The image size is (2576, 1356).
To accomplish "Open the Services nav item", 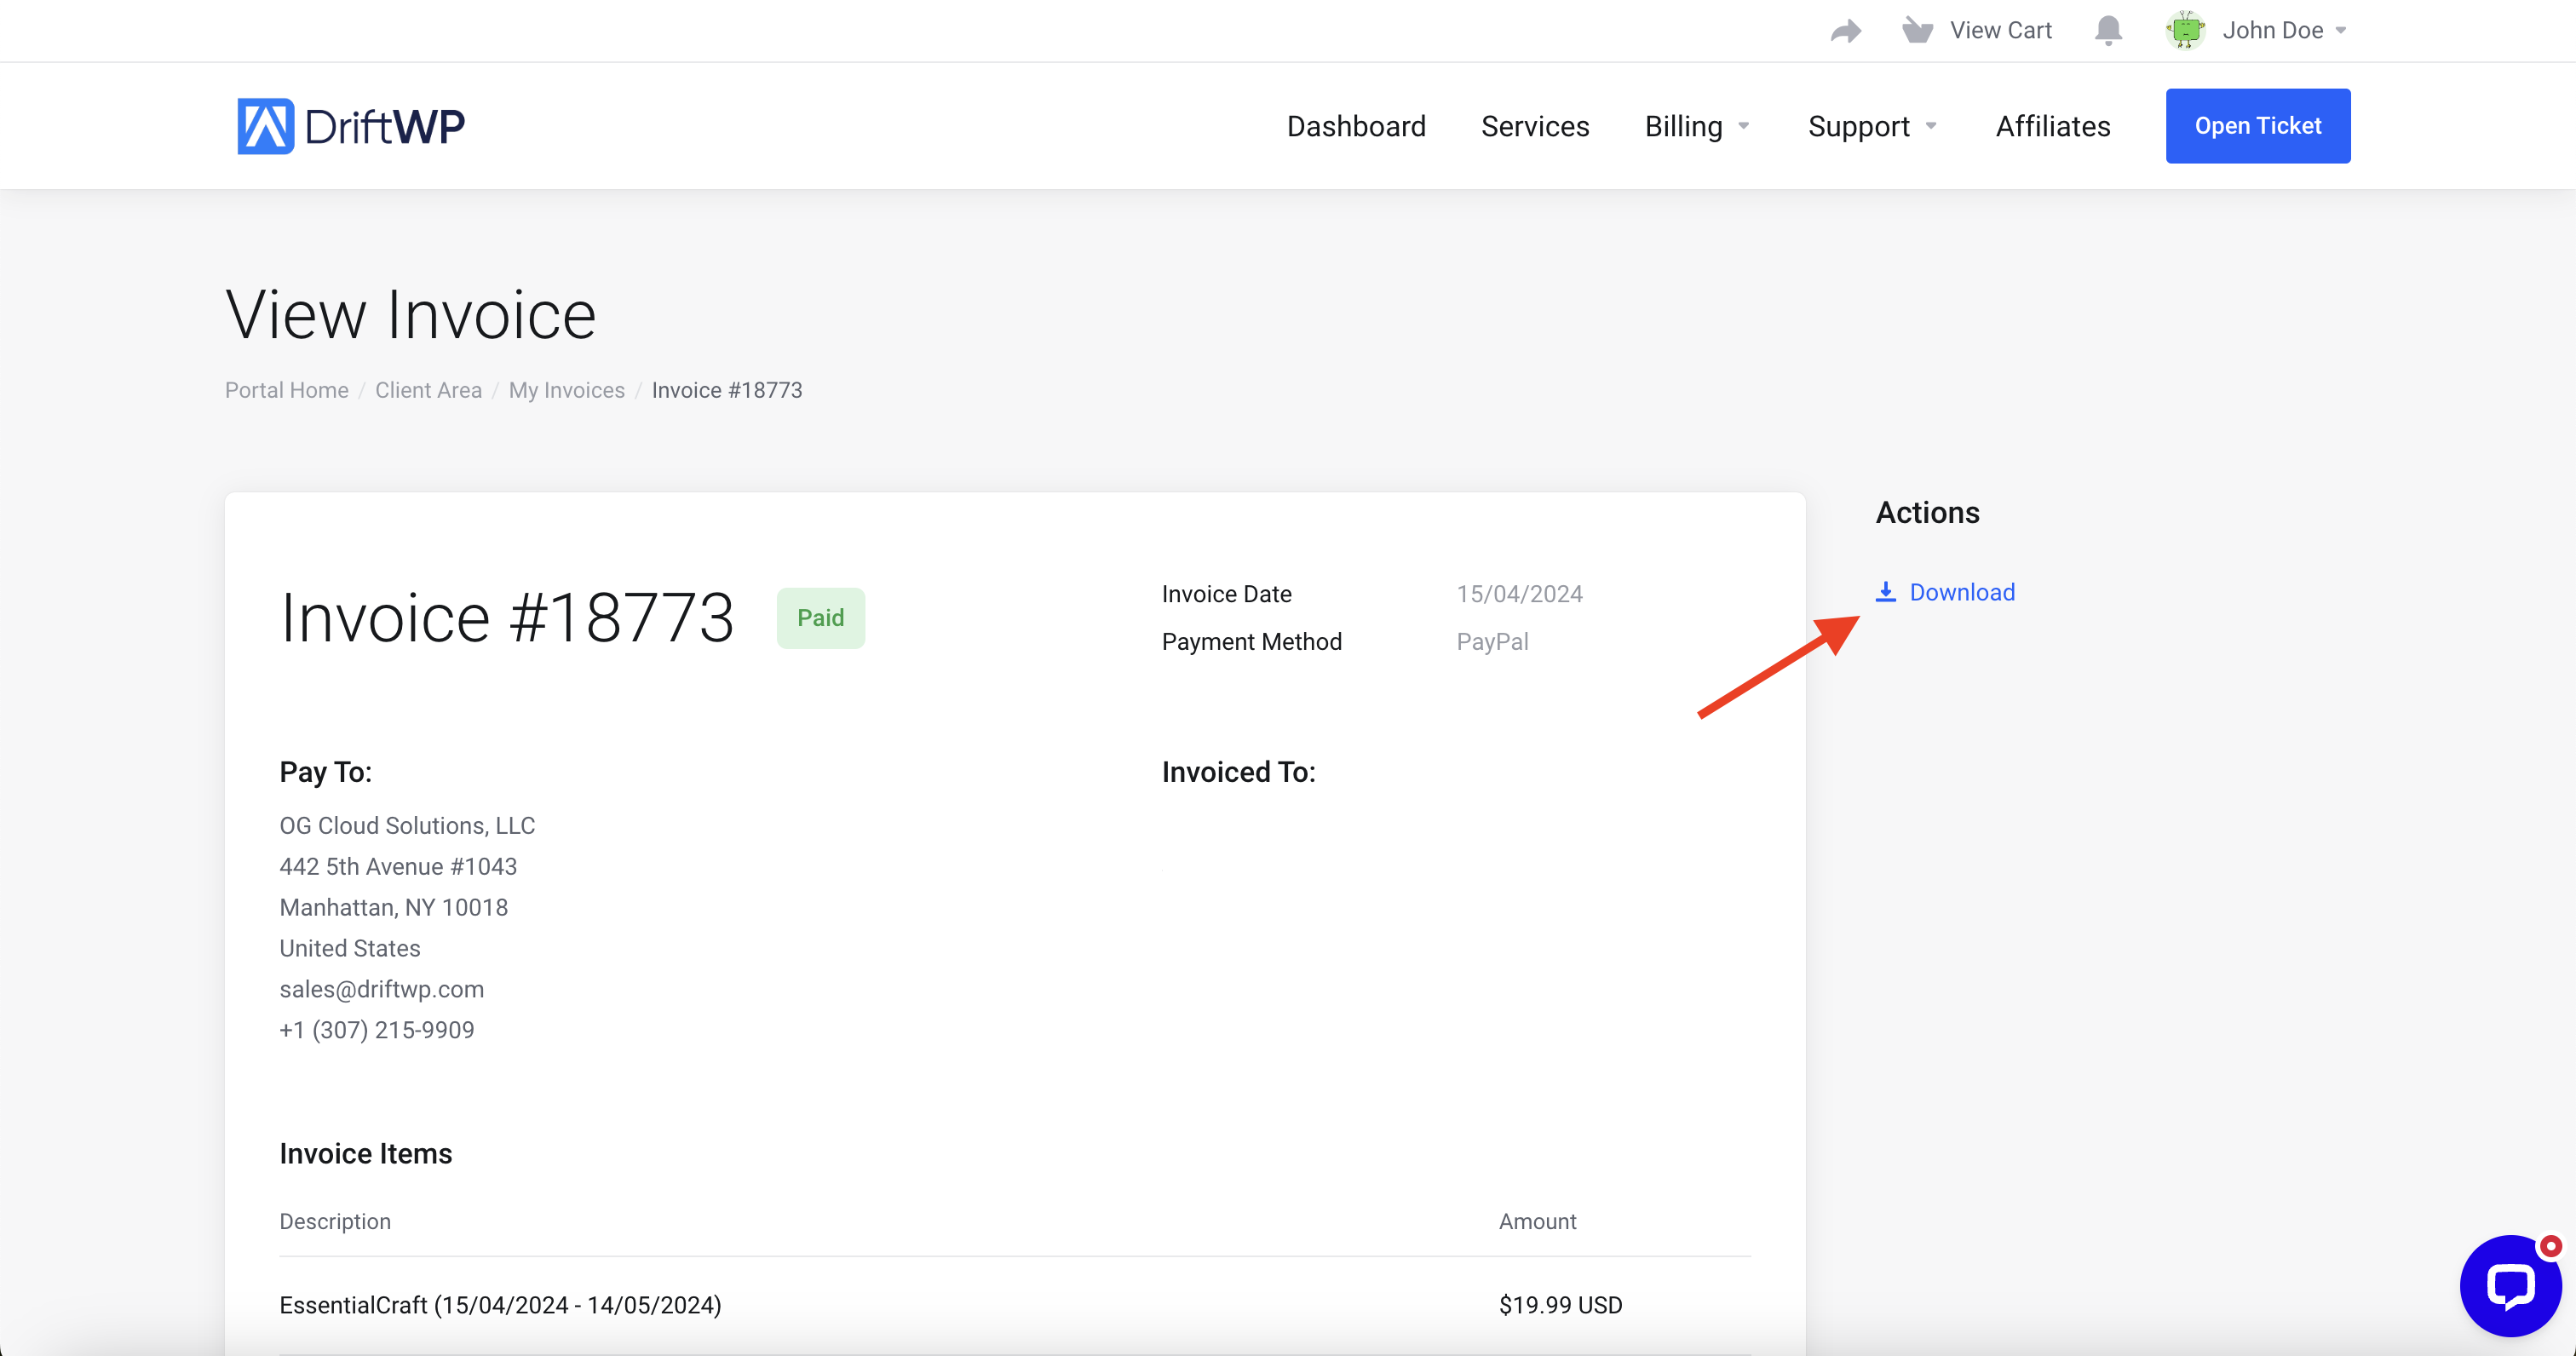I will pos(1535,126).
